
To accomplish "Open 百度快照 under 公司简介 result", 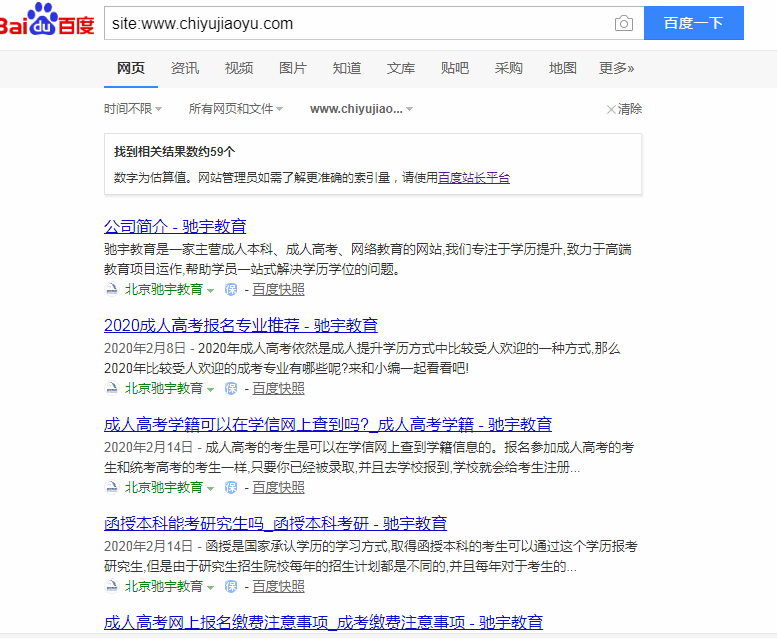I will point(278,290).
